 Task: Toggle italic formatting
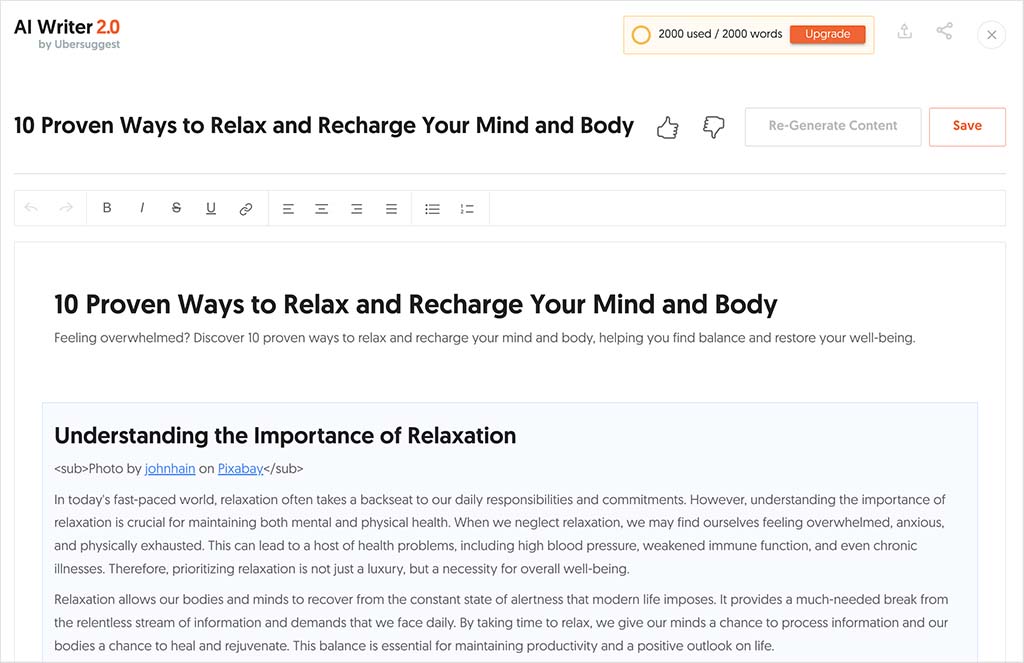[x=142, y=208]
